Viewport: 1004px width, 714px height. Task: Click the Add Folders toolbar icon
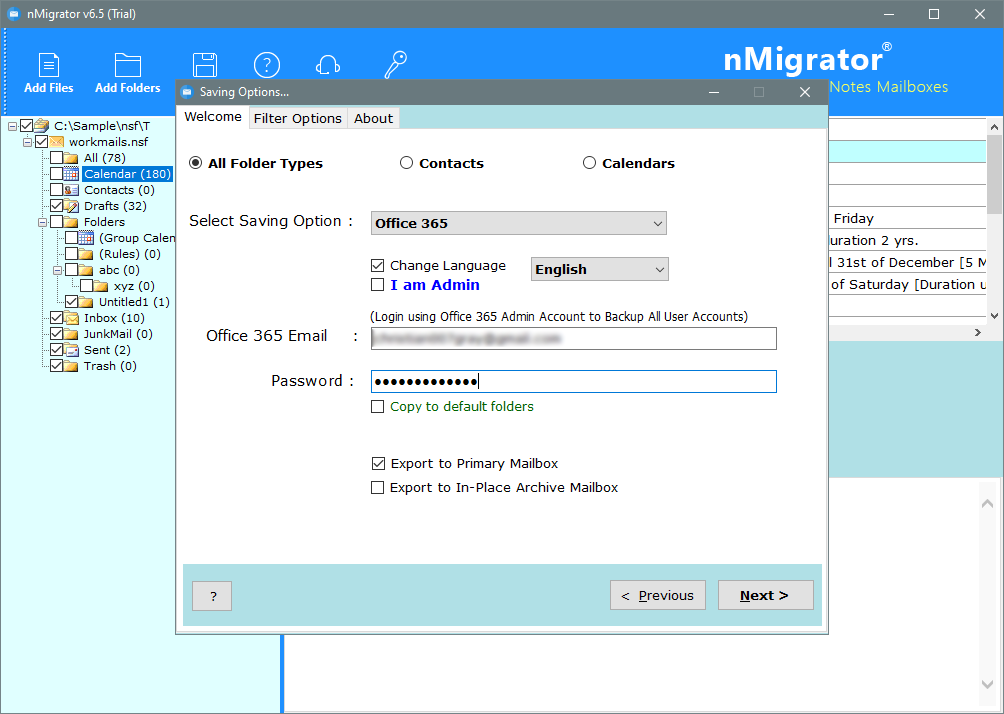pyautogui.click(x=127, y=66)
